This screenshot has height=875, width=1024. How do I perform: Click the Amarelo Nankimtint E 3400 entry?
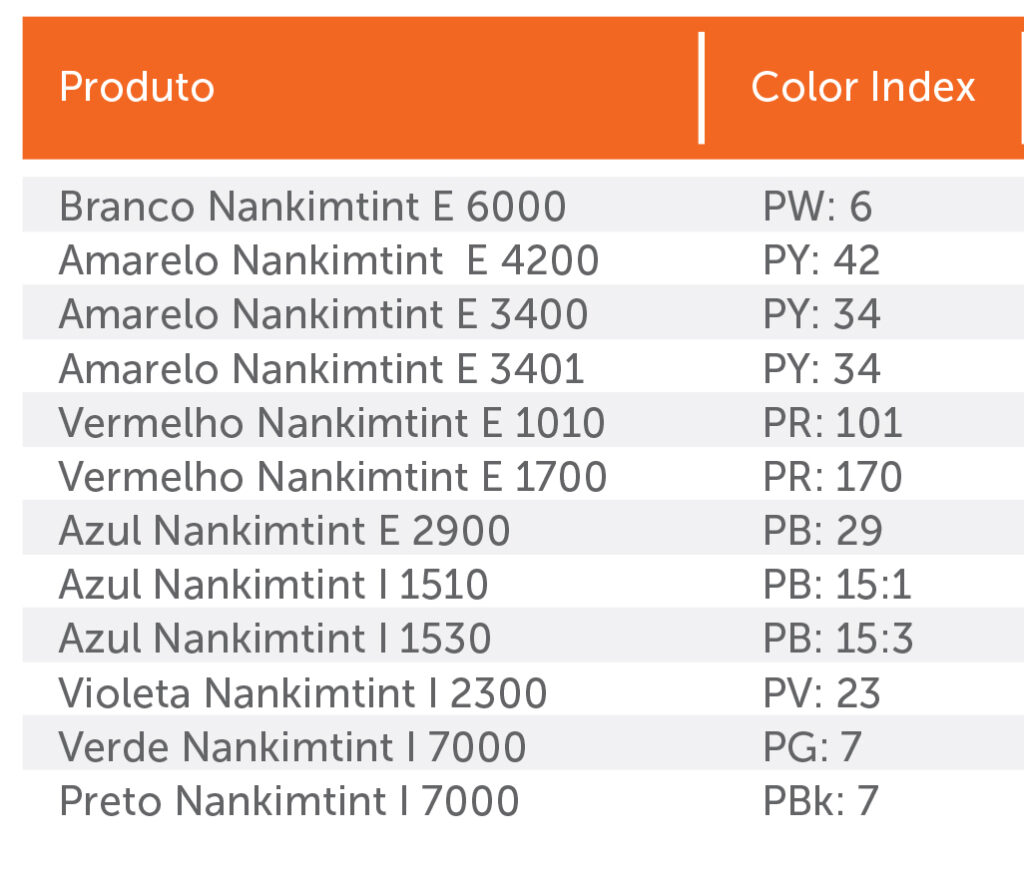(x=323, y=315)
